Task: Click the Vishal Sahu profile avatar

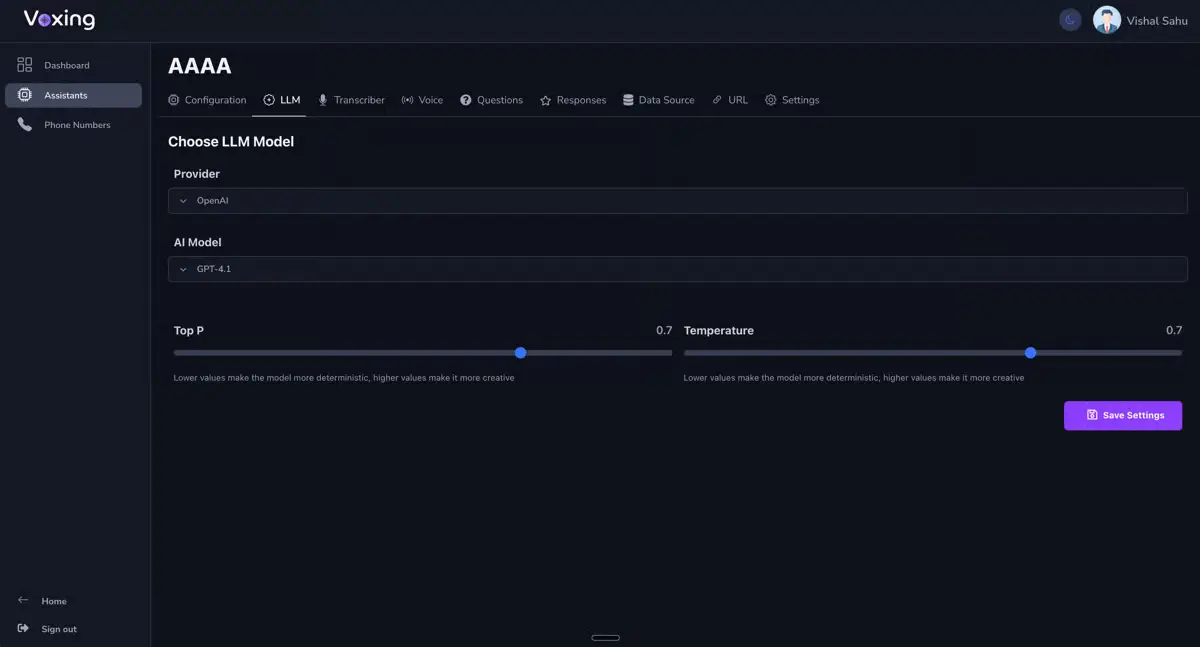Action: tap(1107, 19)
